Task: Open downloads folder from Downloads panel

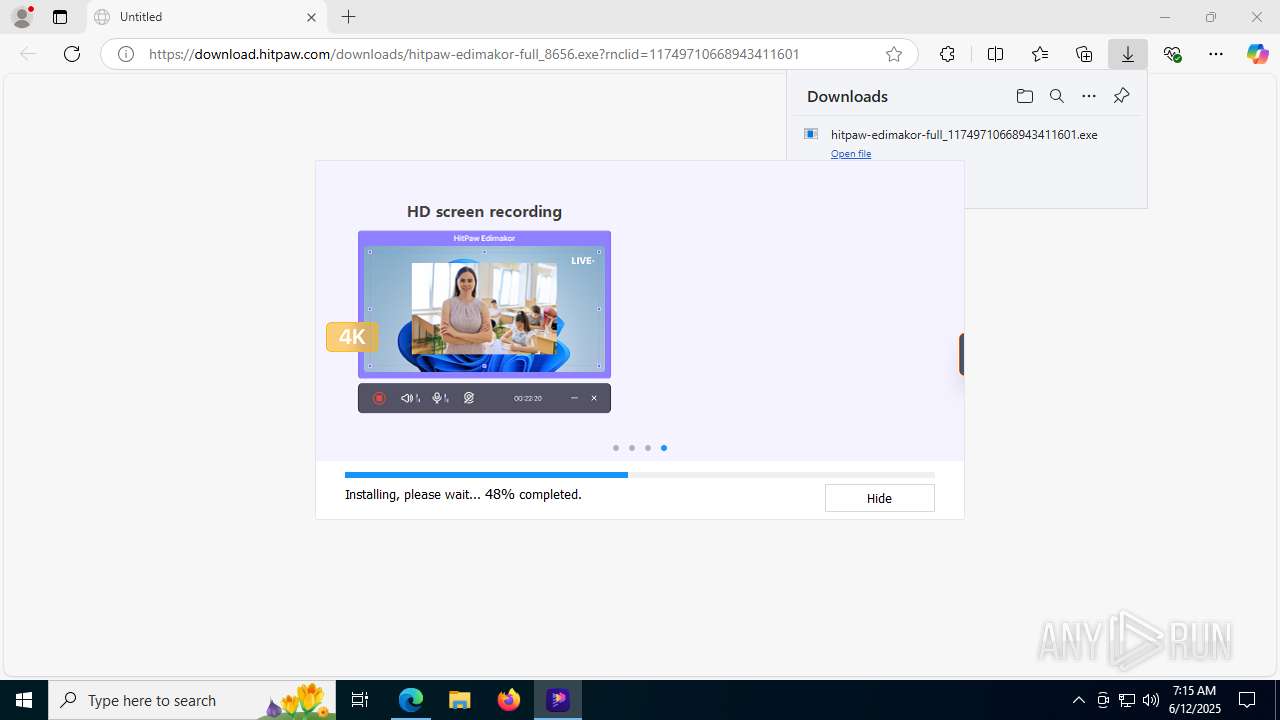Action: [x=1024, y=96]
